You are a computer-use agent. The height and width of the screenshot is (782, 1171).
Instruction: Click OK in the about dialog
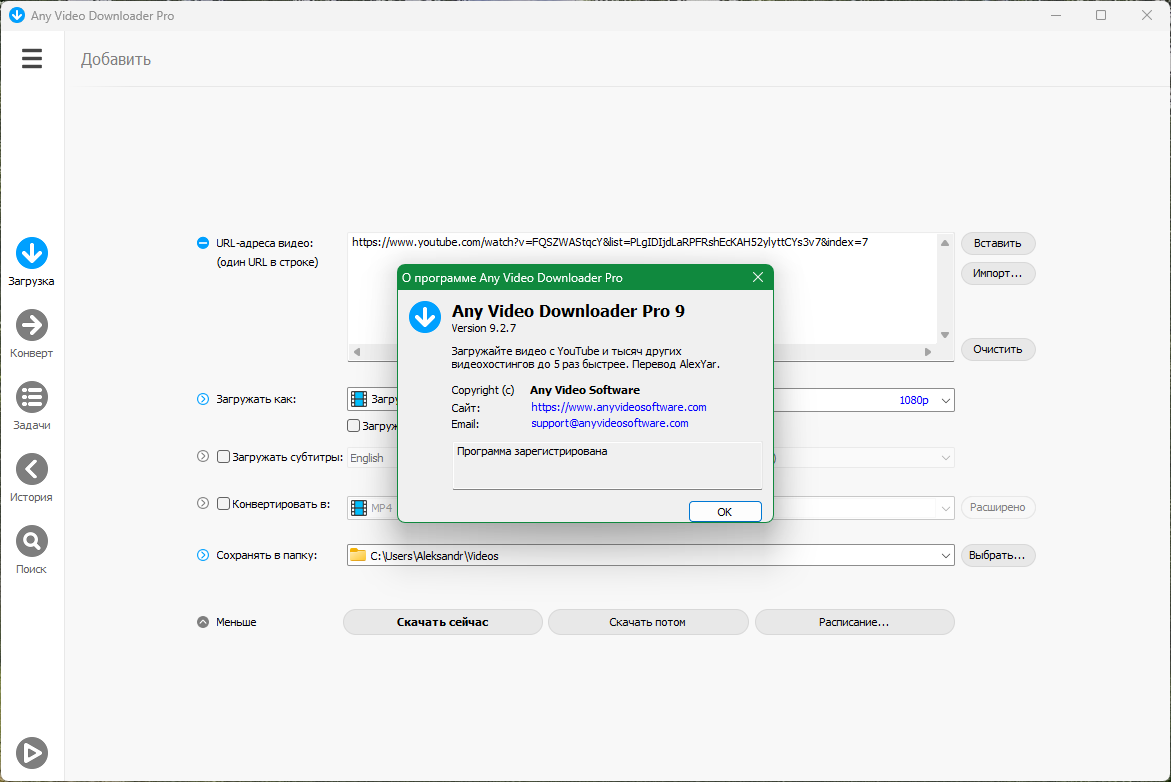point(724,512)
